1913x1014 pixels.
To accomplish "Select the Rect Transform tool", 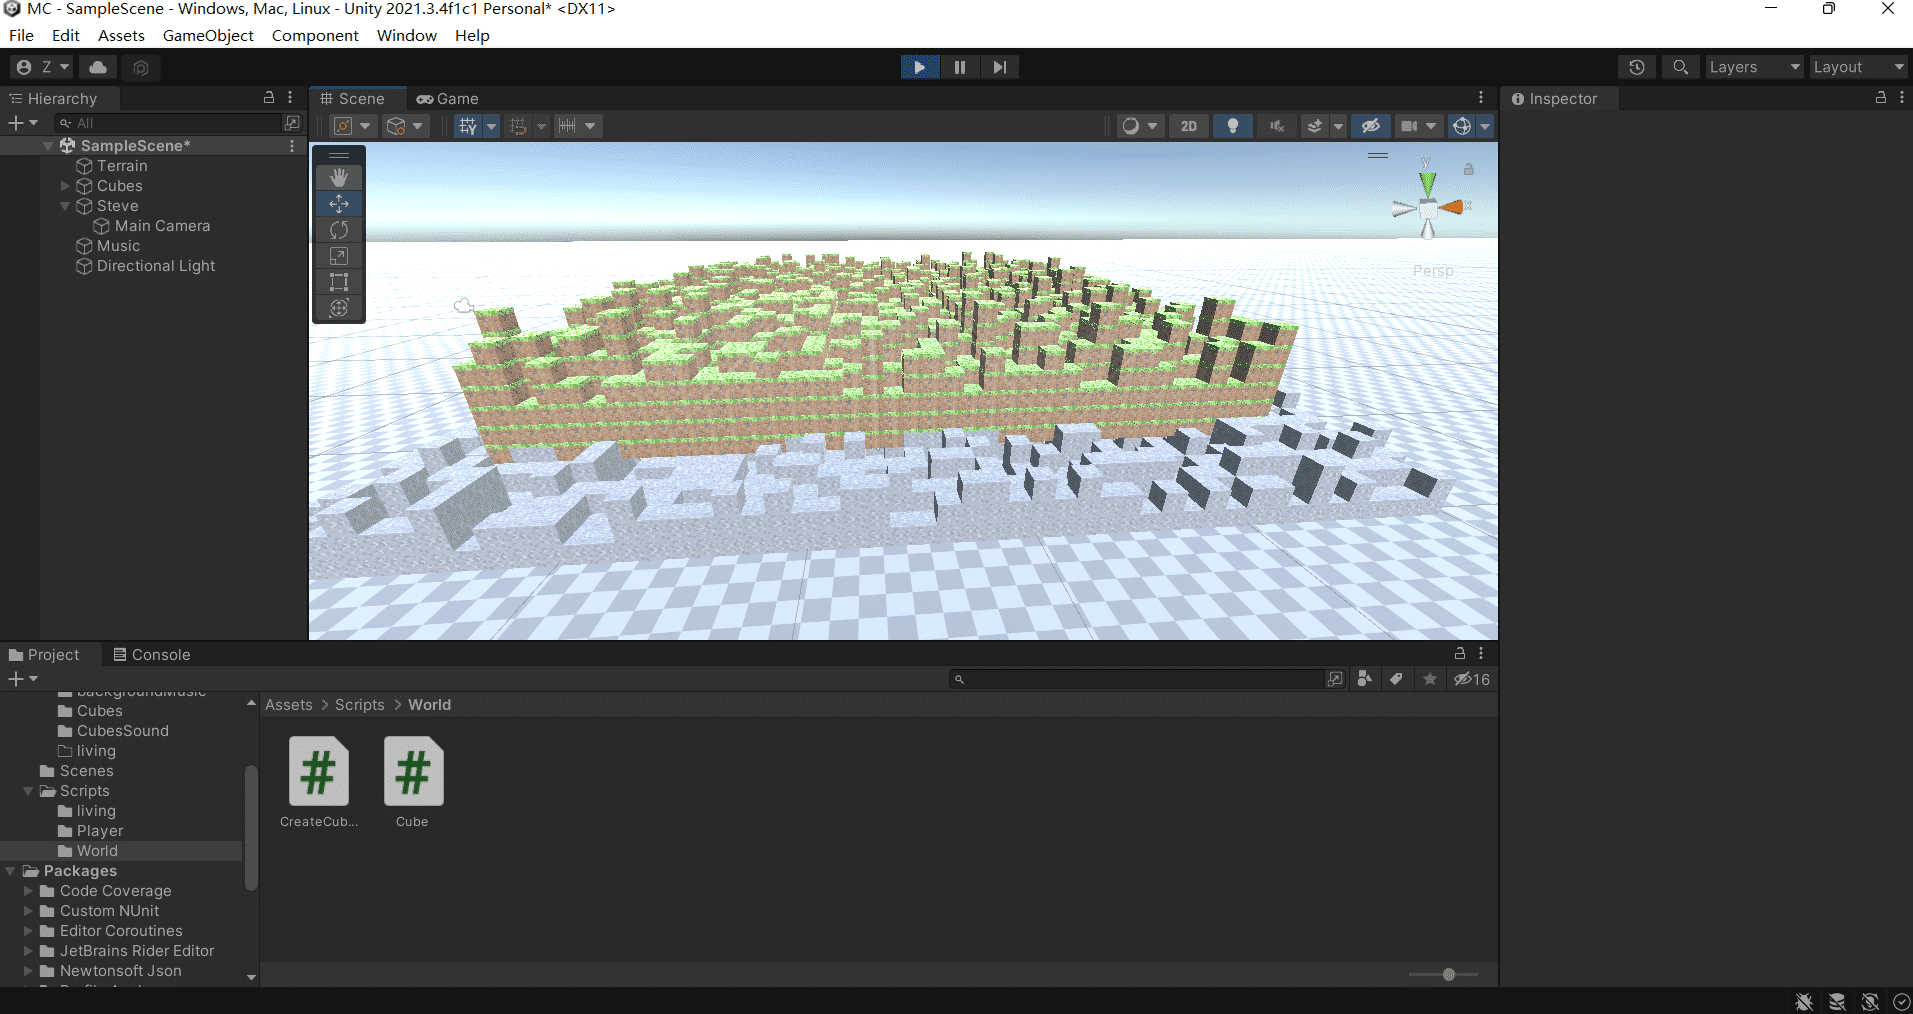I will [338, 281].
